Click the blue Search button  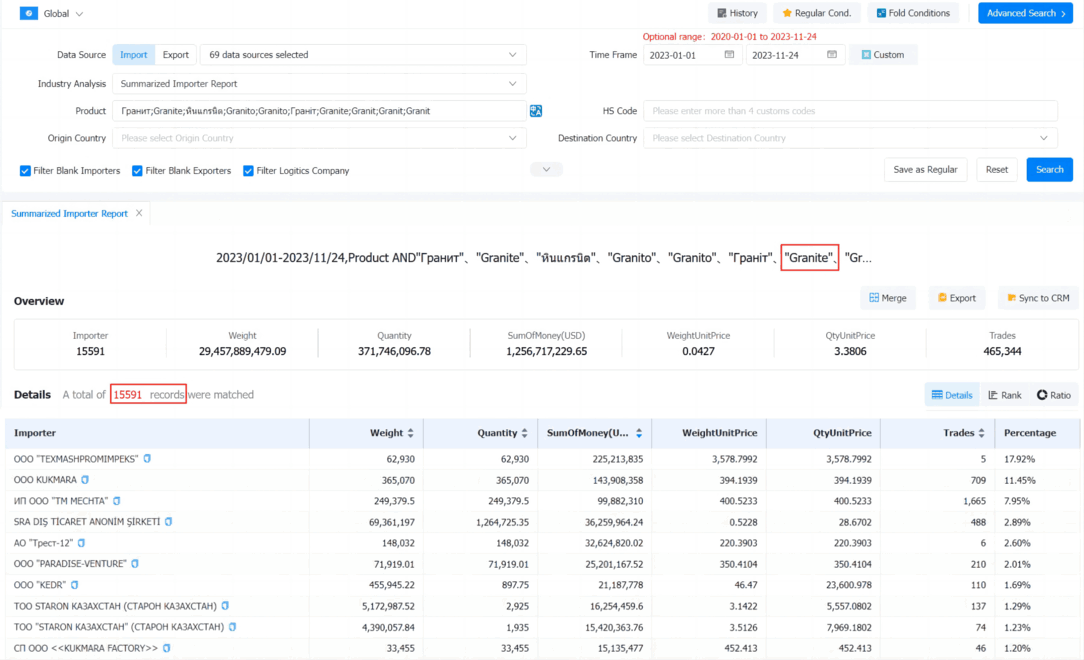[x=1049, y=169]
